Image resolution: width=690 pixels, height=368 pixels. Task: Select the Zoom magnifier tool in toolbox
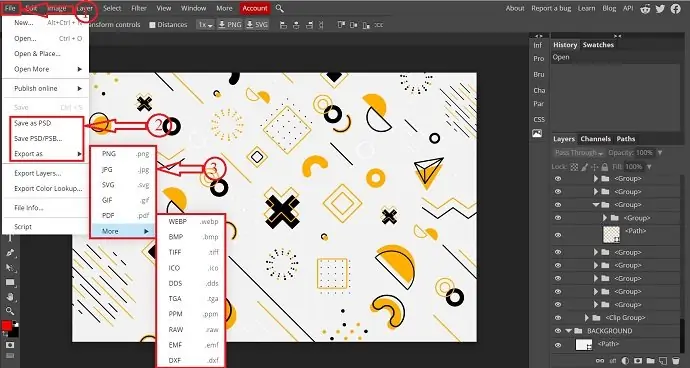(10, 312)
